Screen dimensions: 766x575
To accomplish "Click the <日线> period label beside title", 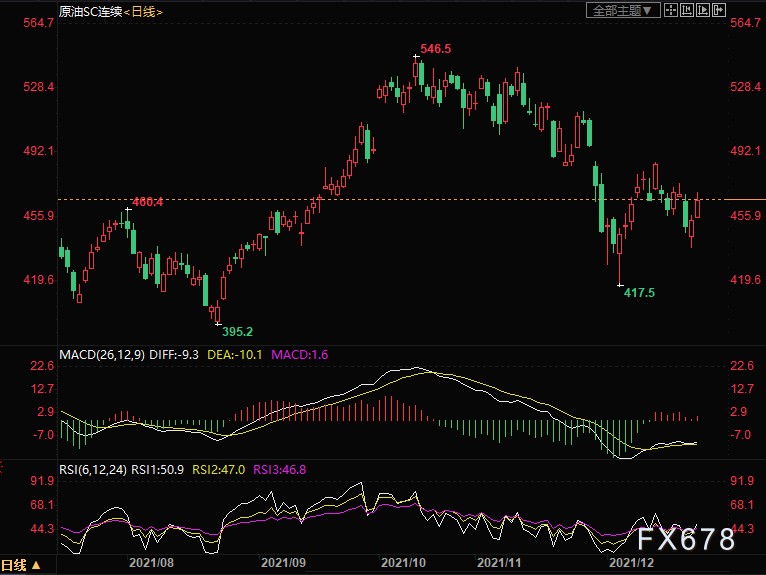I will click(x=143, y=12).
